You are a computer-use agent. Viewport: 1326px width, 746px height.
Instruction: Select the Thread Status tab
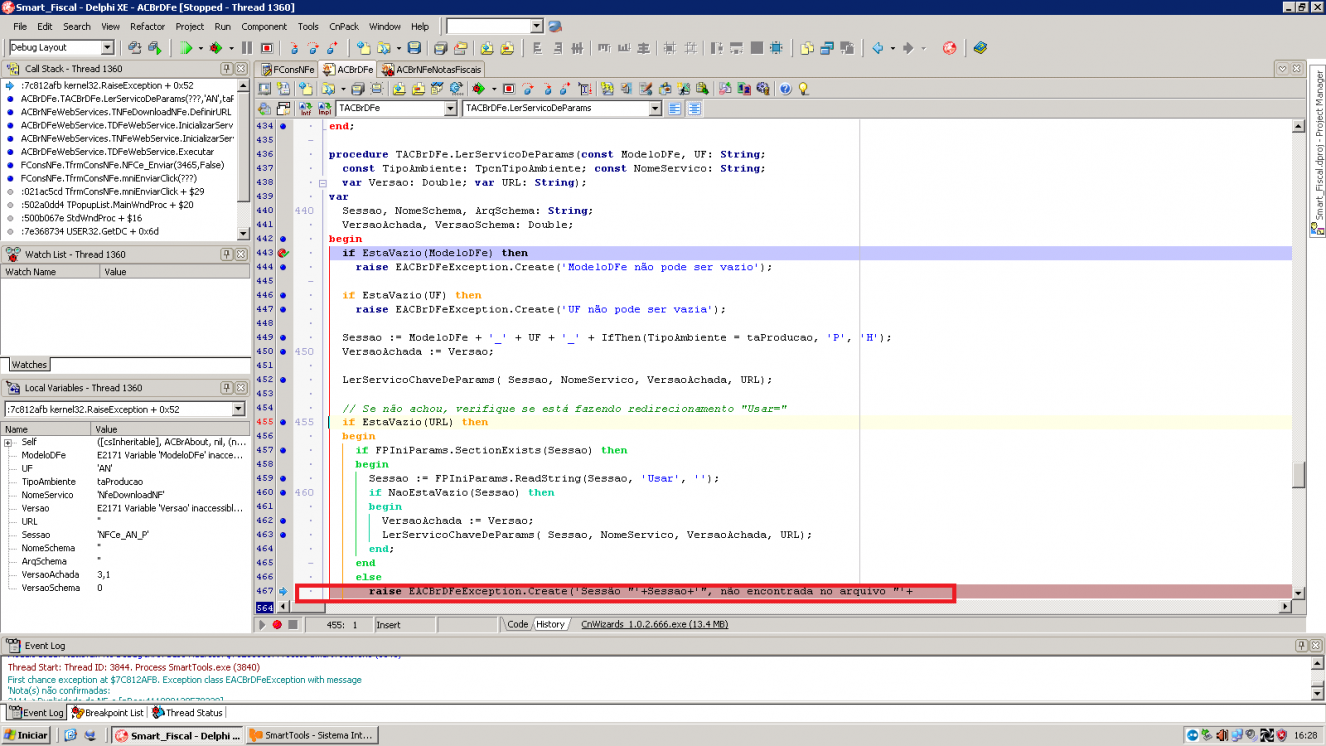point(187,713)
